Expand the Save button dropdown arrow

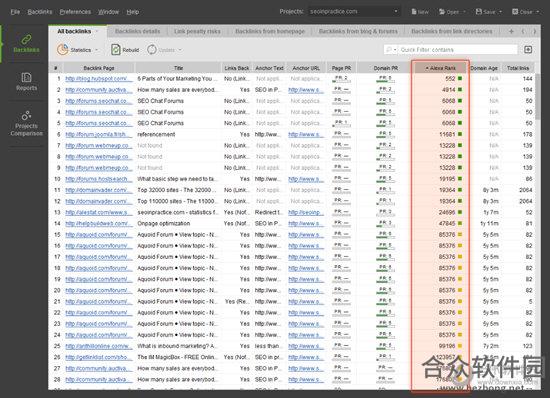click(x=501, y=12)
